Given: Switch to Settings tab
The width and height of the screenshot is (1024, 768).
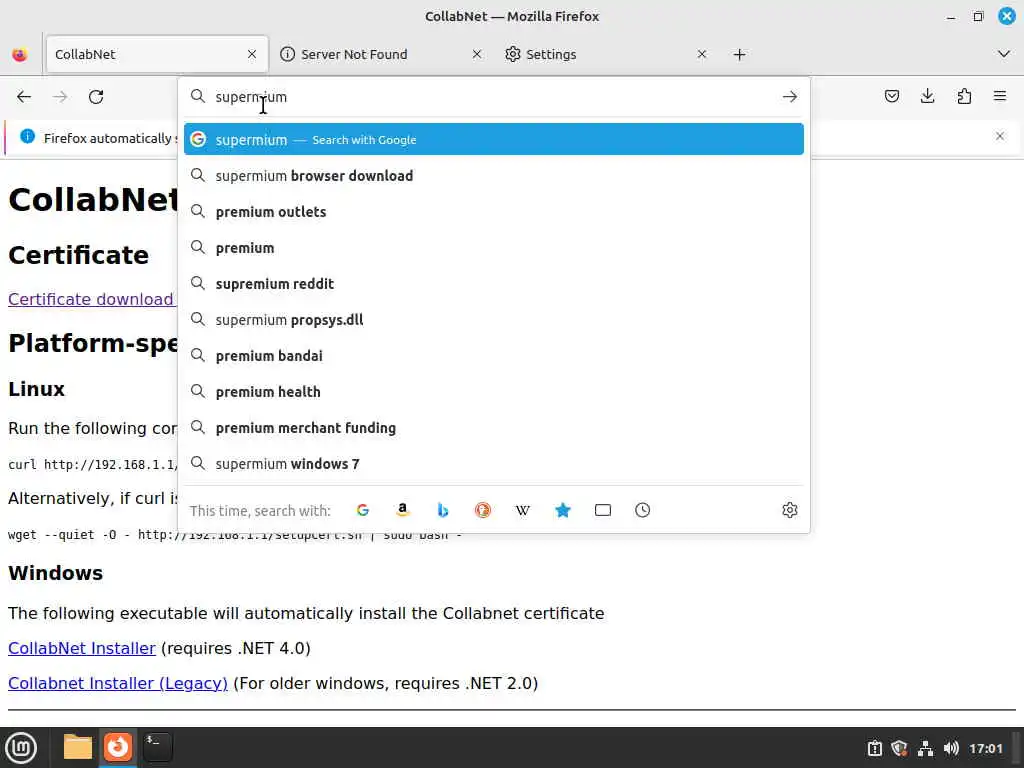Looking at the screenshot, I should coord(605,54).
